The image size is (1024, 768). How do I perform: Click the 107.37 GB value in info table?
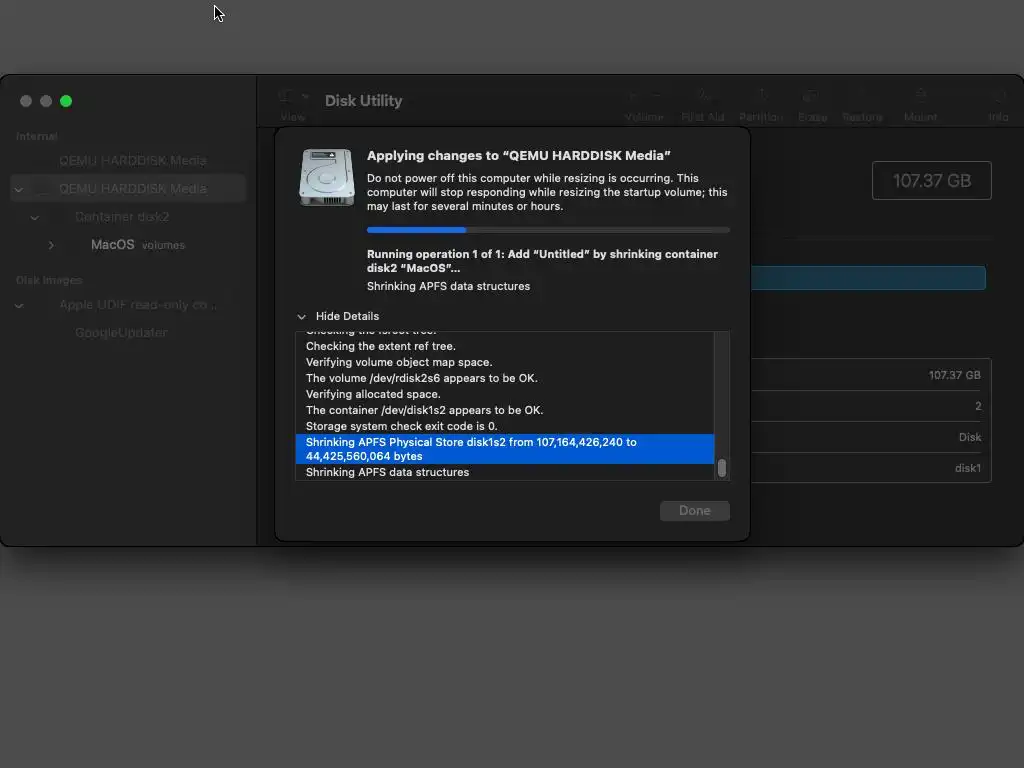click(954, 375)
